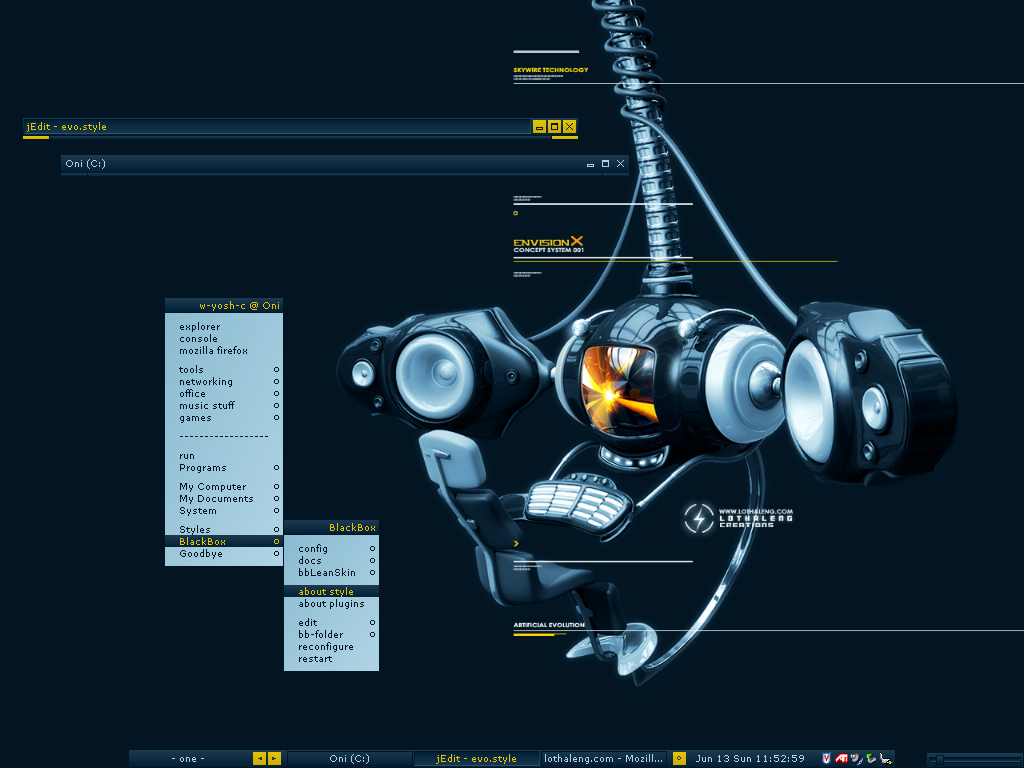Expand the Programs submenu
This screenshot has width=1024, height=768.
224,468
